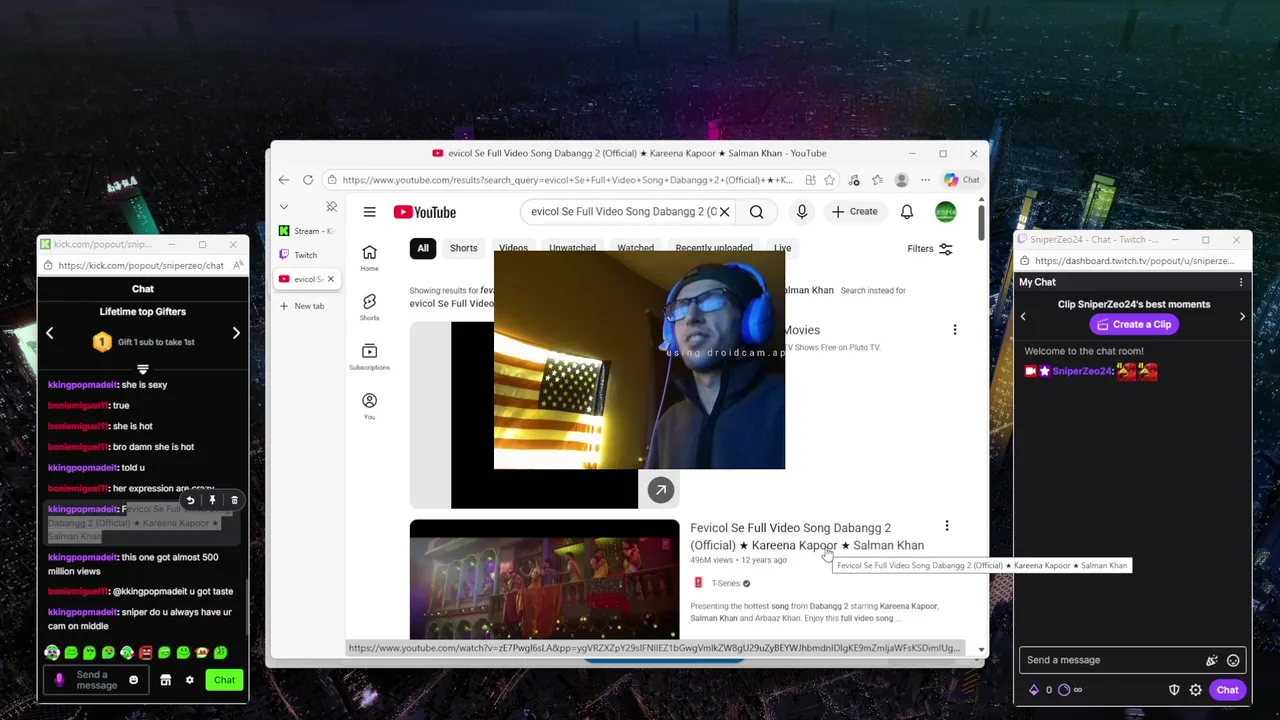Go back in the Edge browser
The height and width of the screenshot is (720, 1280).
pos(284,180)
